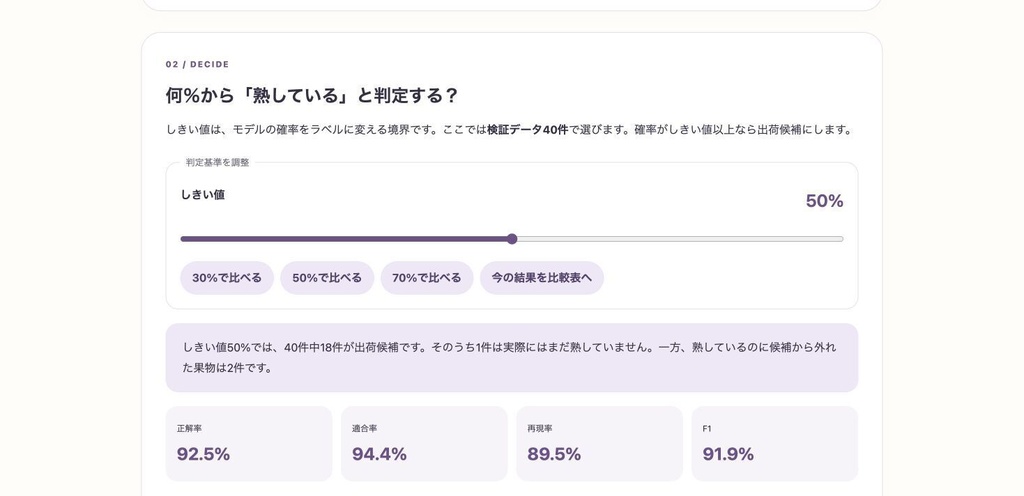Click the 02 / DECIDE section label
Viewport: 1024px width, 496px height.
point(197,65)
